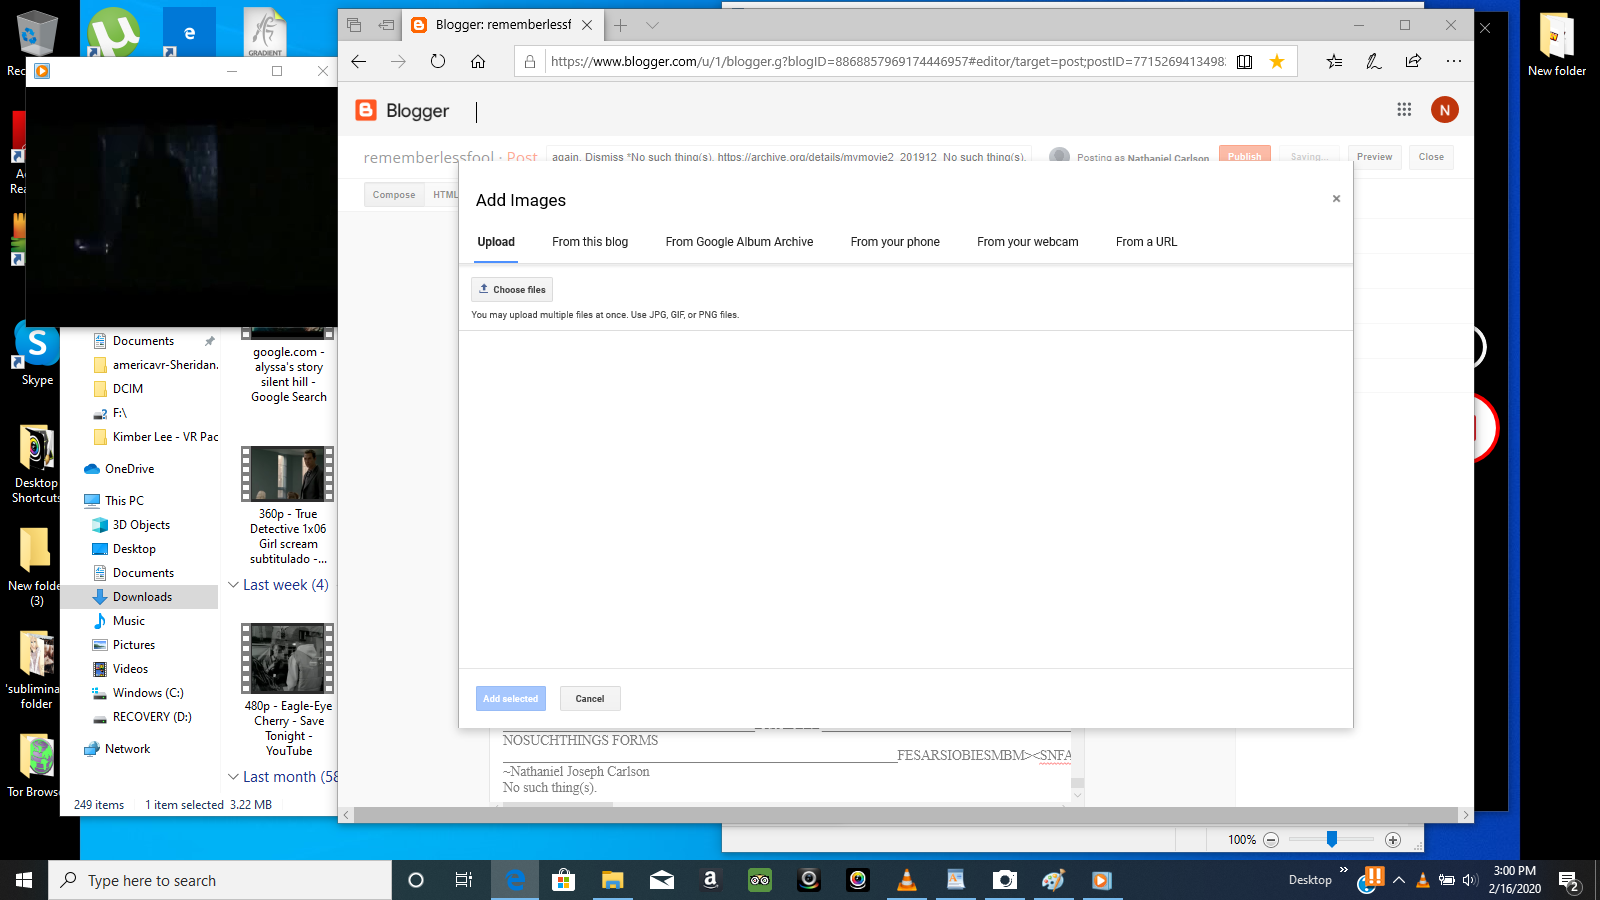Click the zoom slider handle at 100%
This screenshot has width=1600, height=900.
[1332, 839]
